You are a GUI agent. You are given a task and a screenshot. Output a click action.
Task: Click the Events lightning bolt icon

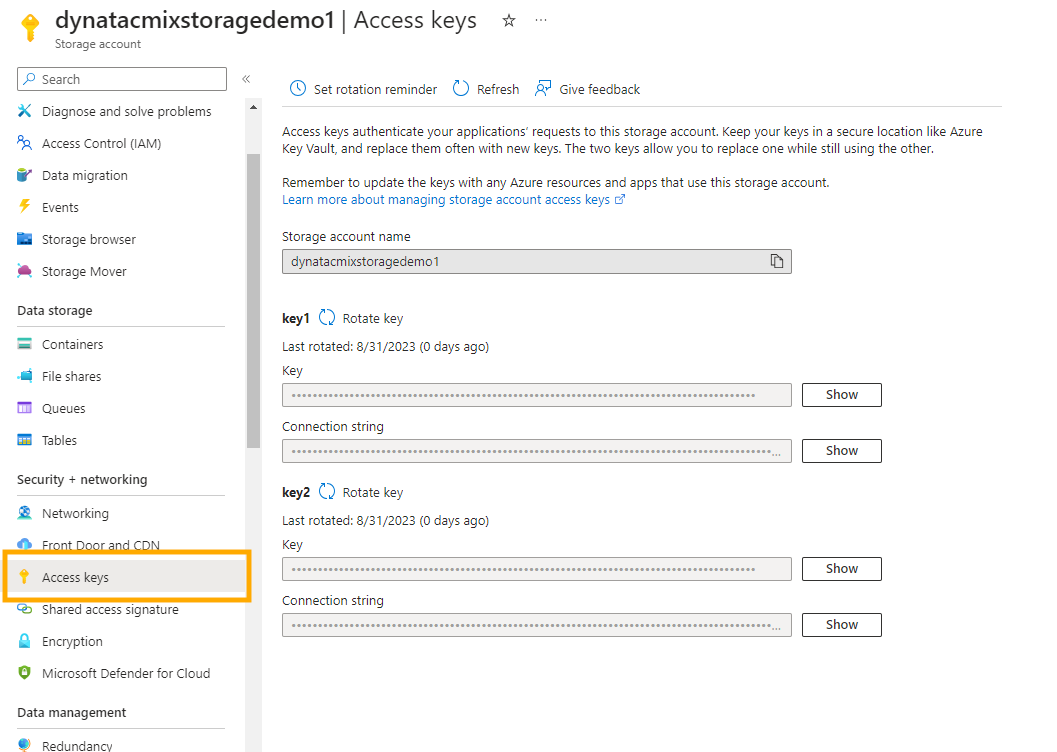[x=24, y=206]
